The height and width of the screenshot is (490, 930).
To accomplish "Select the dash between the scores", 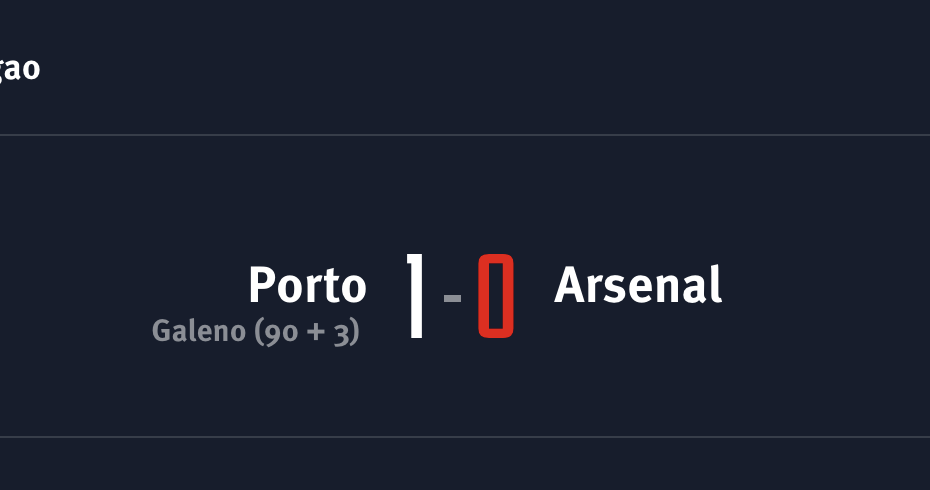I will click(453, 298).
